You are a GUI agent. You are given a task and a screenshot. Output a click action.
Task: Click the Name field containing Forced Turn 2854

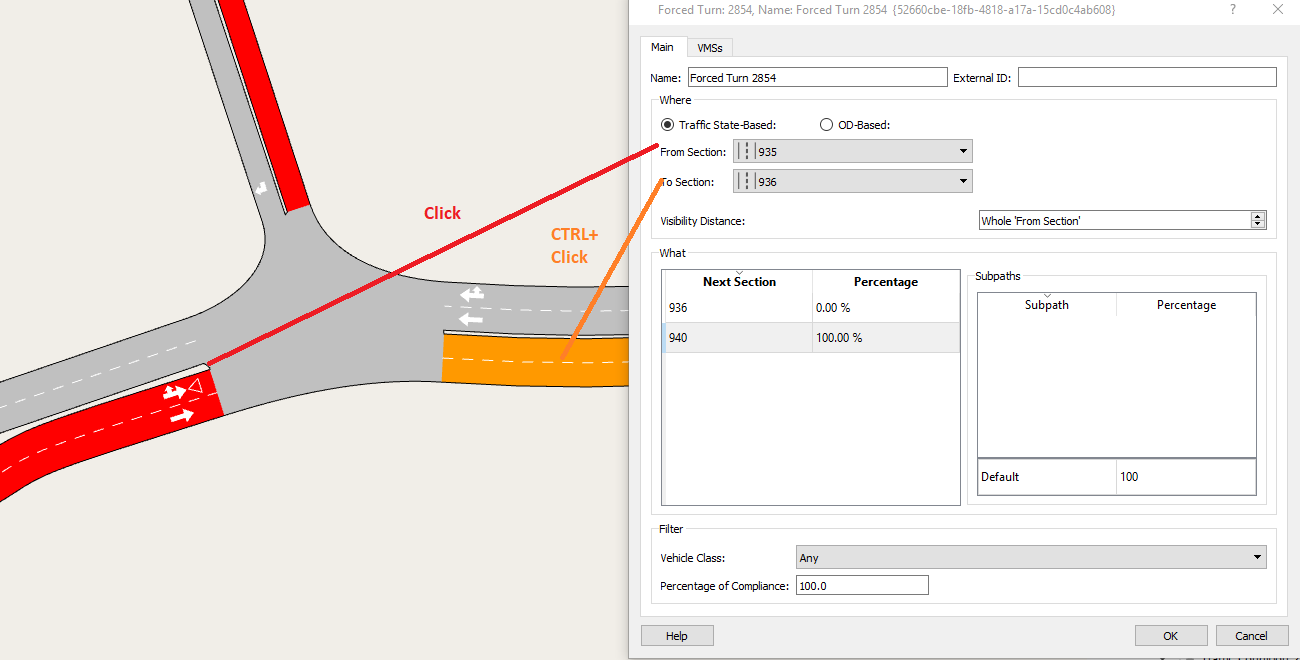pos(817,77)
